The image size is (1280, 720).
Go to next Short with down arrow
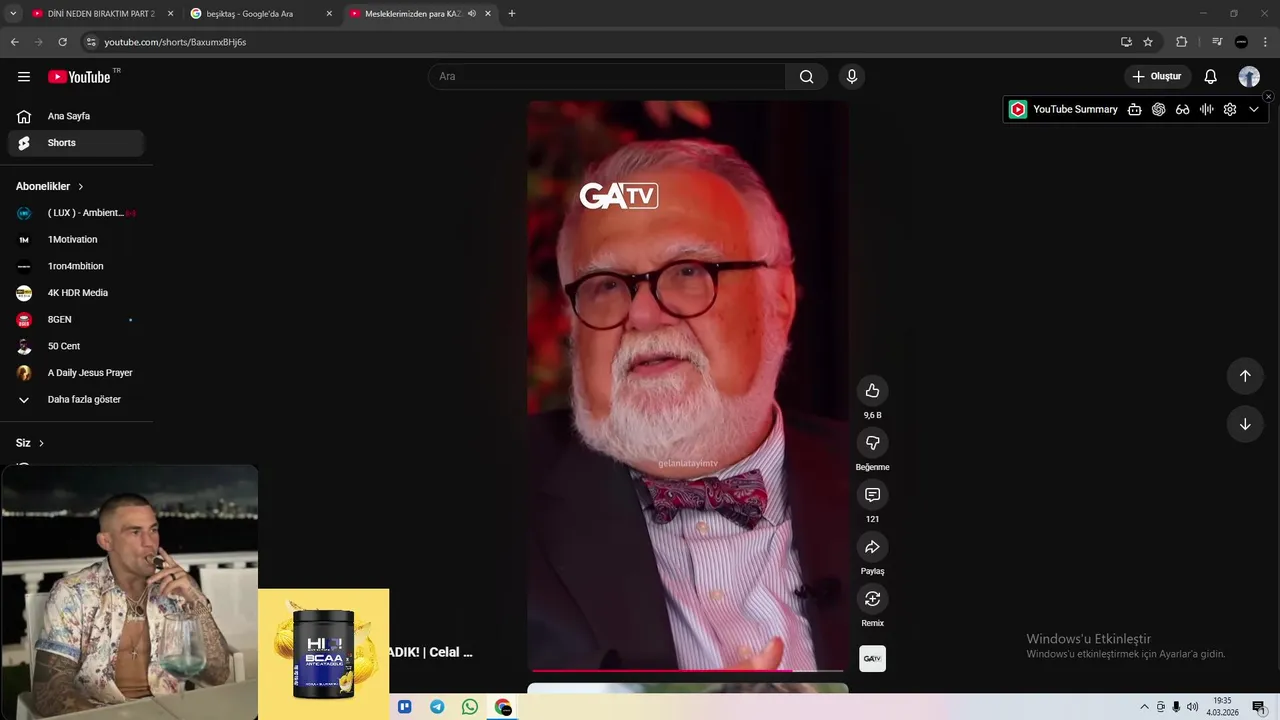1245,424
